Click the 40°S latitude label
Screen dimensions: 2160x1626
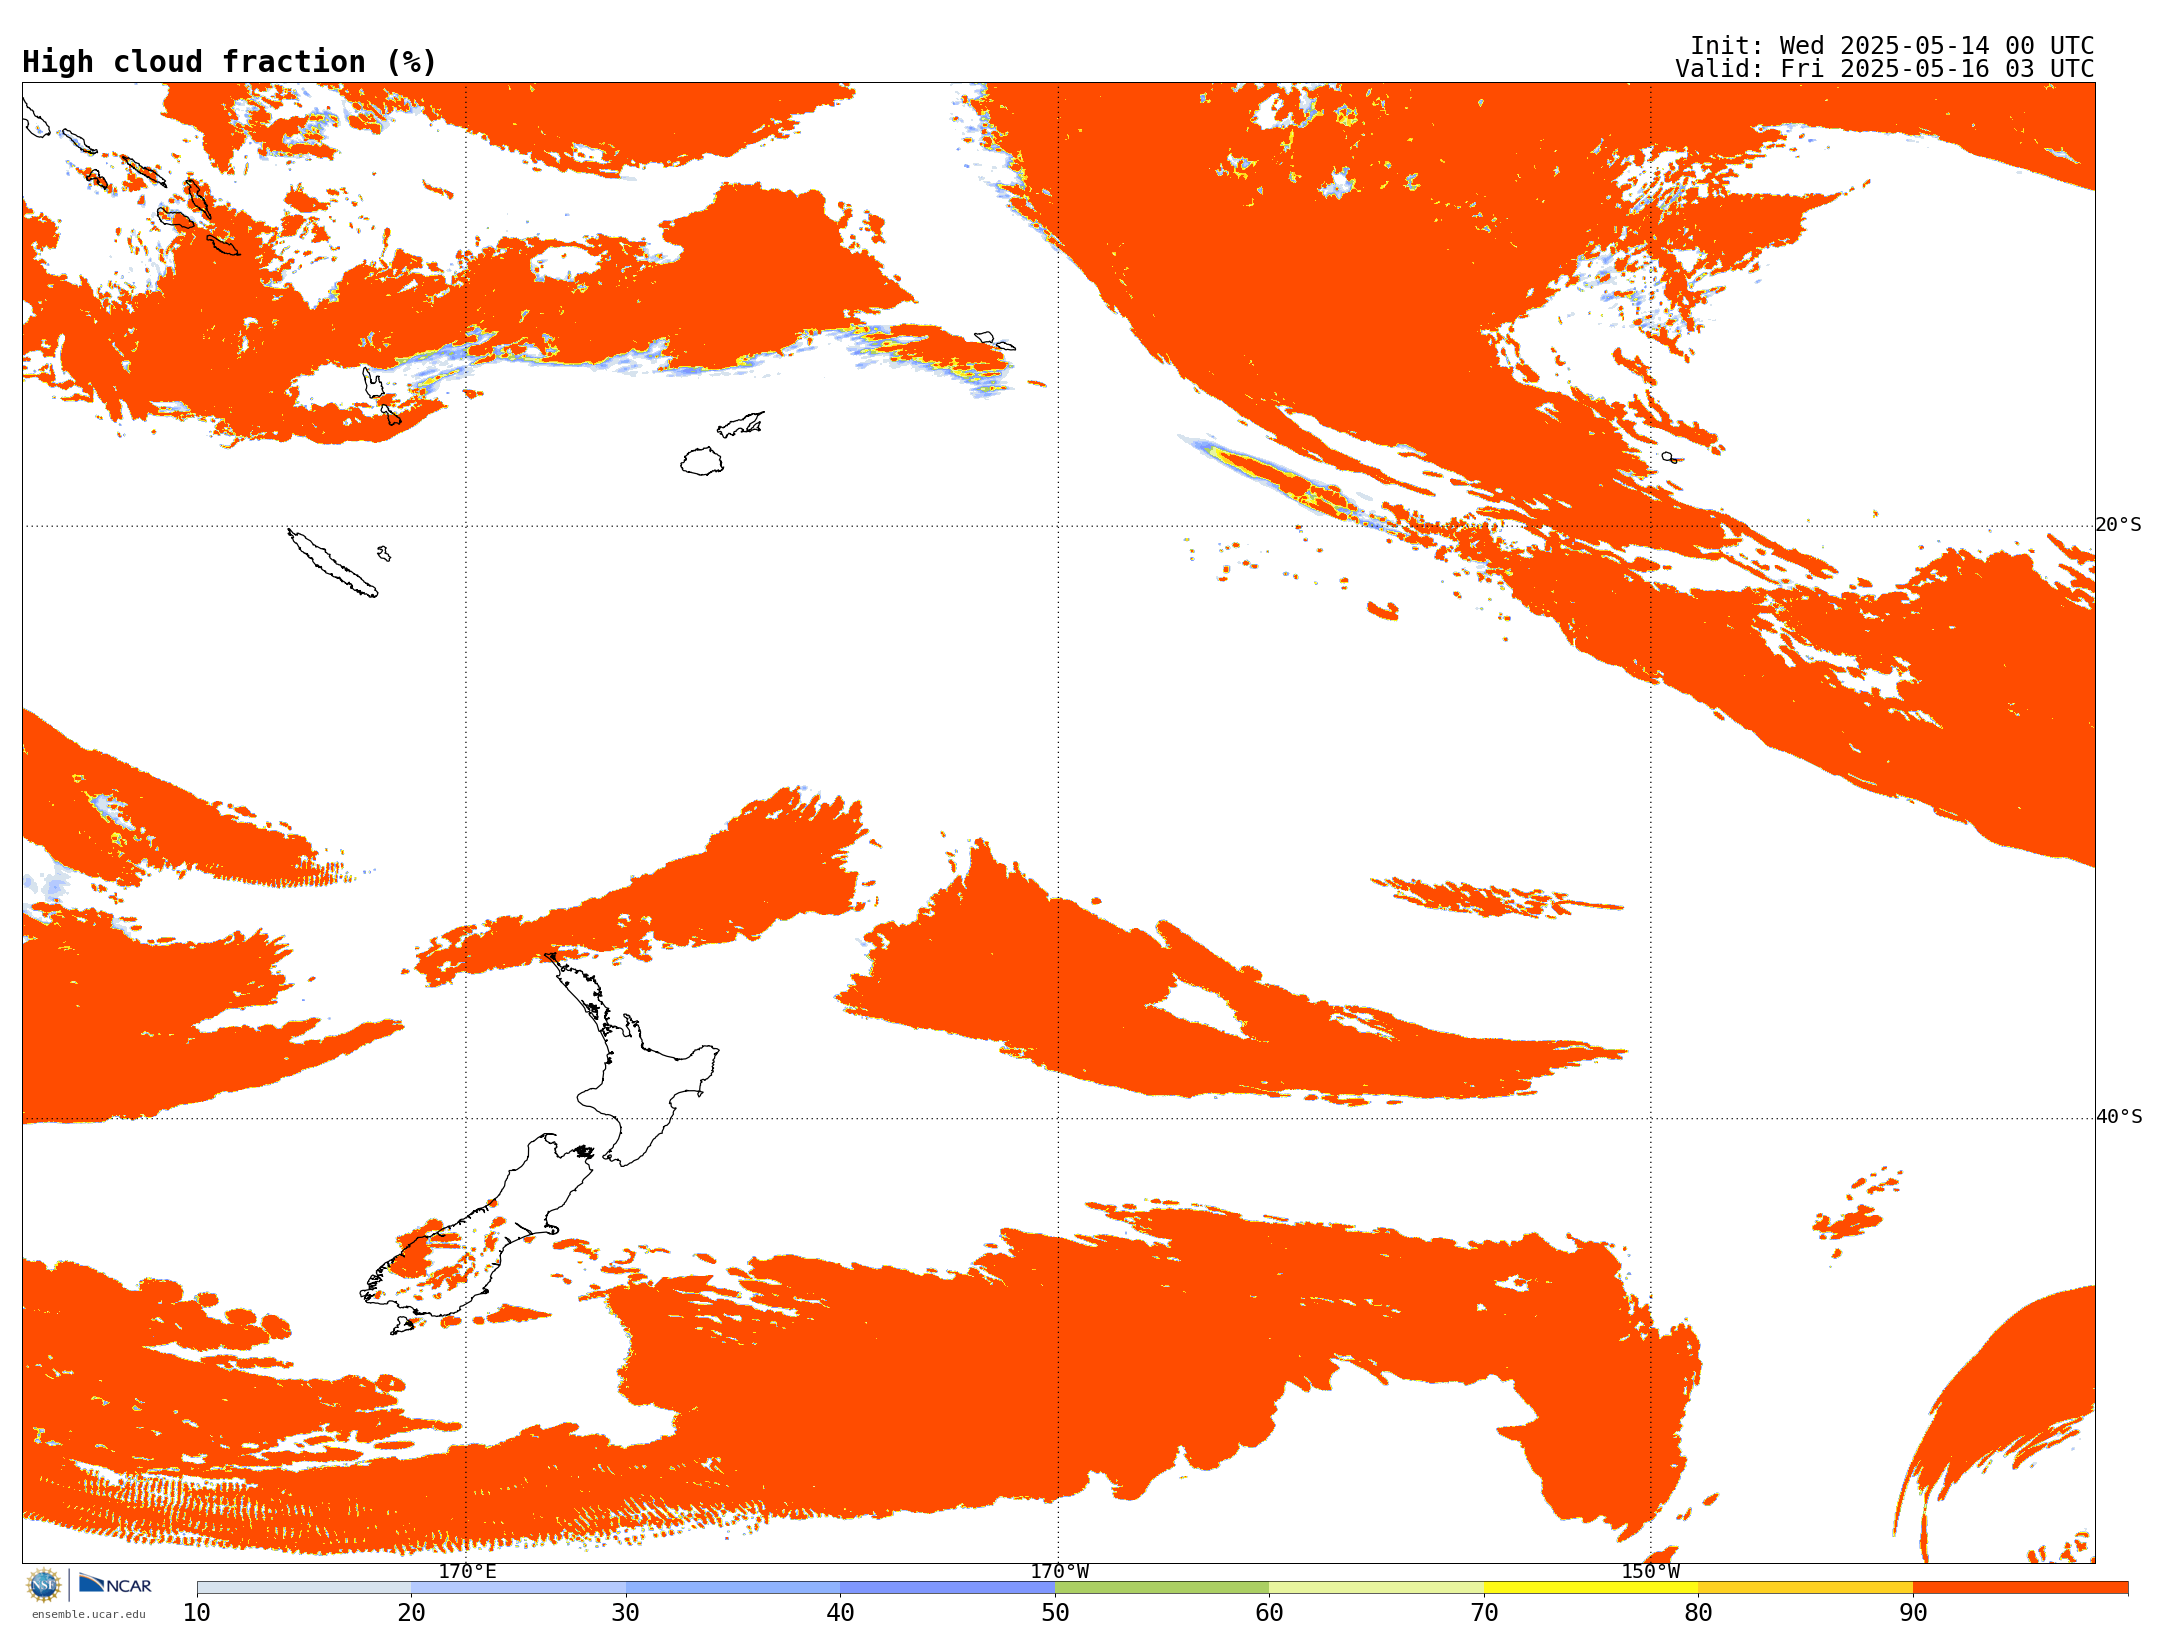(x=2119, y=1117)
